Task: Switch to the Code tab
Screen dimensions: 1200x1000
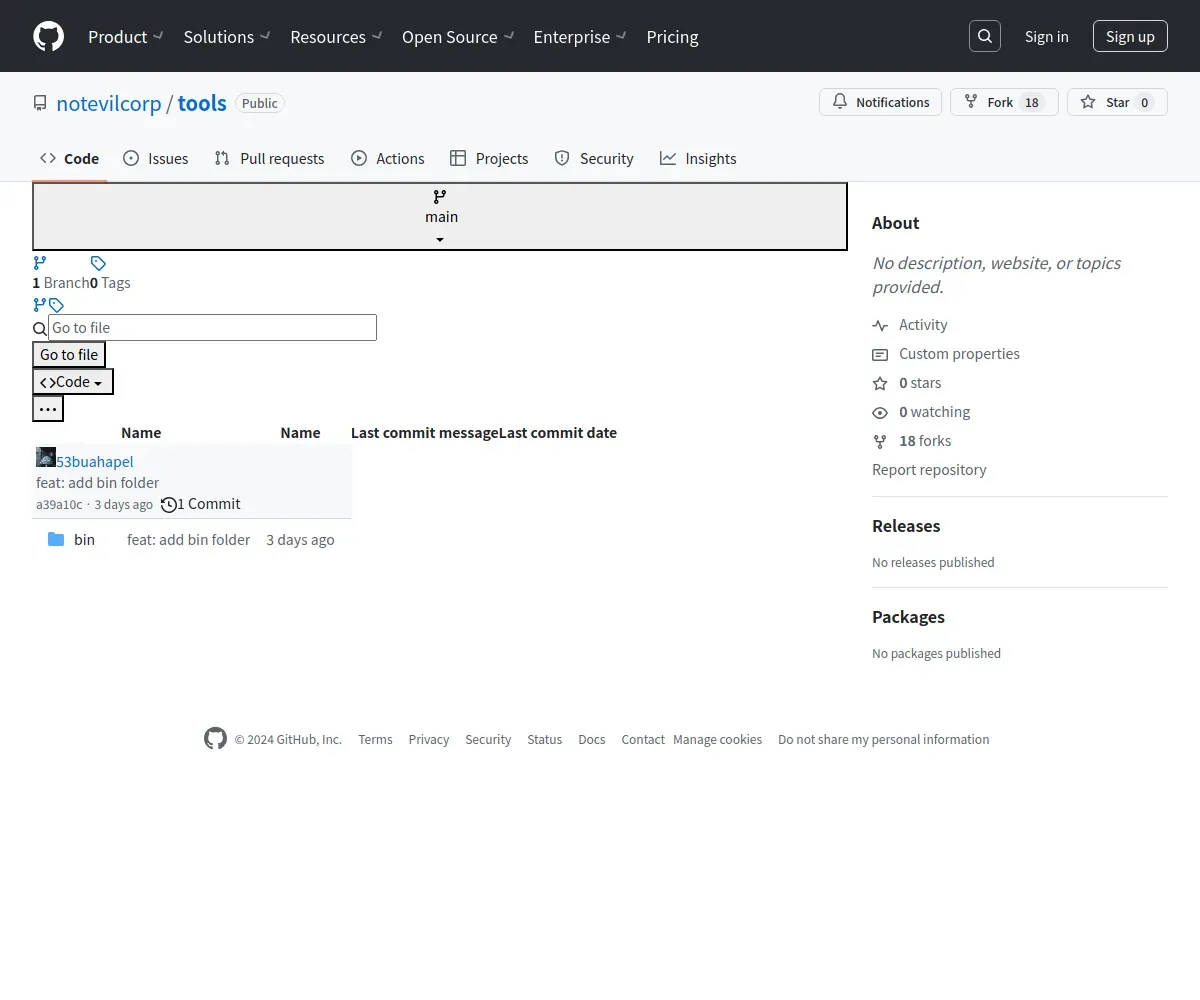Action: coord(70,158)
